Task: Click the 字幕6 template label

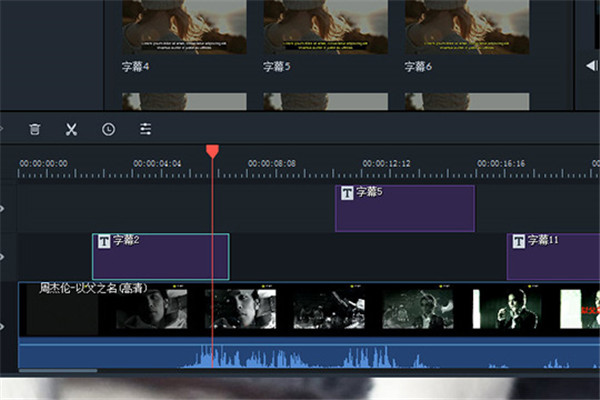Action: click(x=418, y=67)
